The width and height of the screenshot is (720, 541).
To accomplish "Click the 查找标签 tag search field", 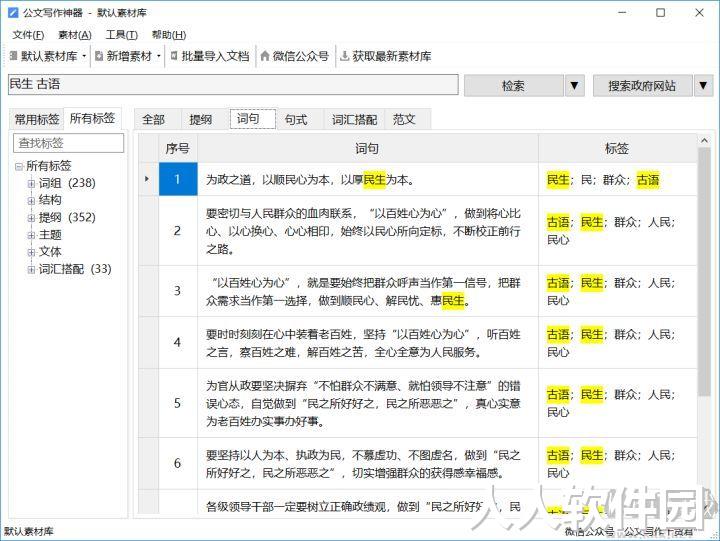I will pos(68,143).
